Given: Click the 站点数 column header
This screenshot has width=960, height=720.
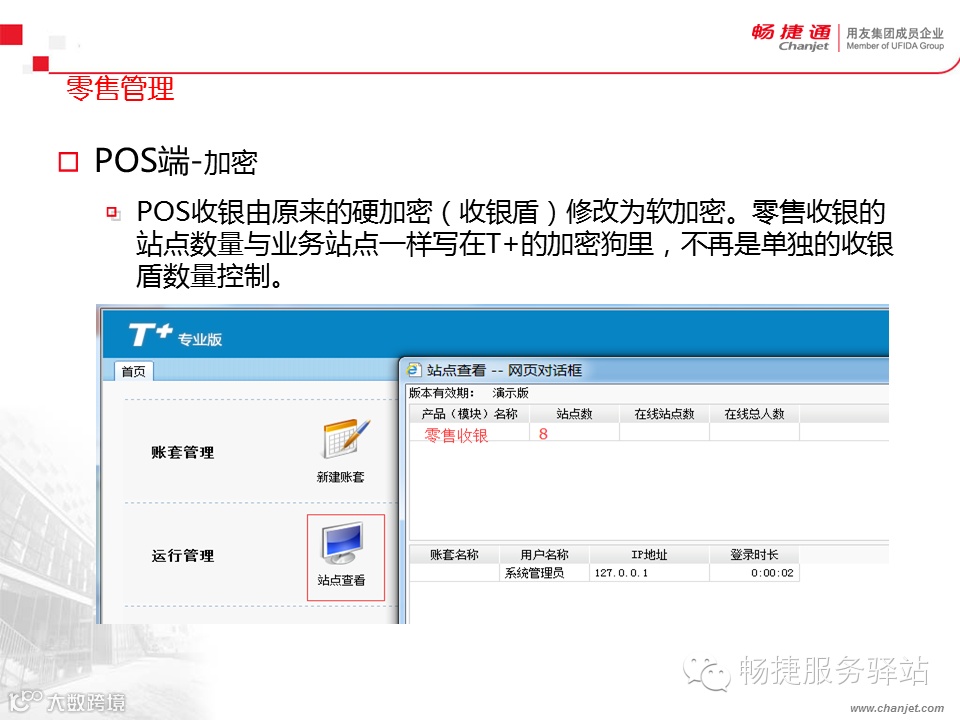Looking at the screenshot, I should (x=574, y=414).
